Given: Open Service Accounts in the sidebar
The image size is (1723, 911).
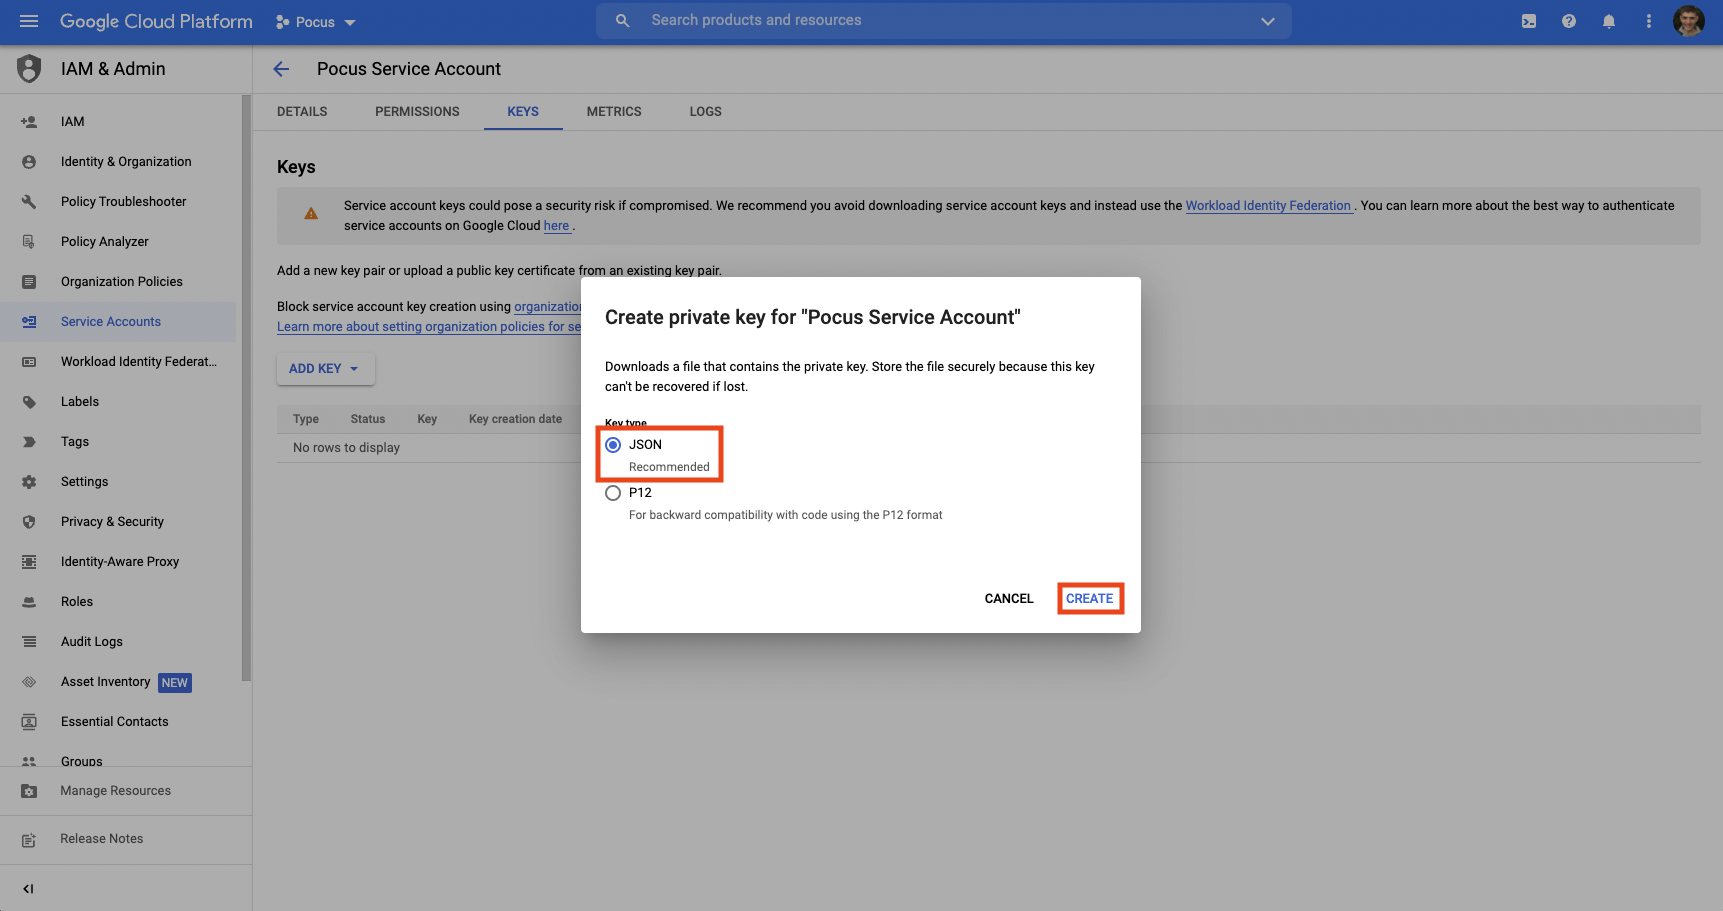Looking at the screenshot, I should pyautogui.click(x=118, y=322).
